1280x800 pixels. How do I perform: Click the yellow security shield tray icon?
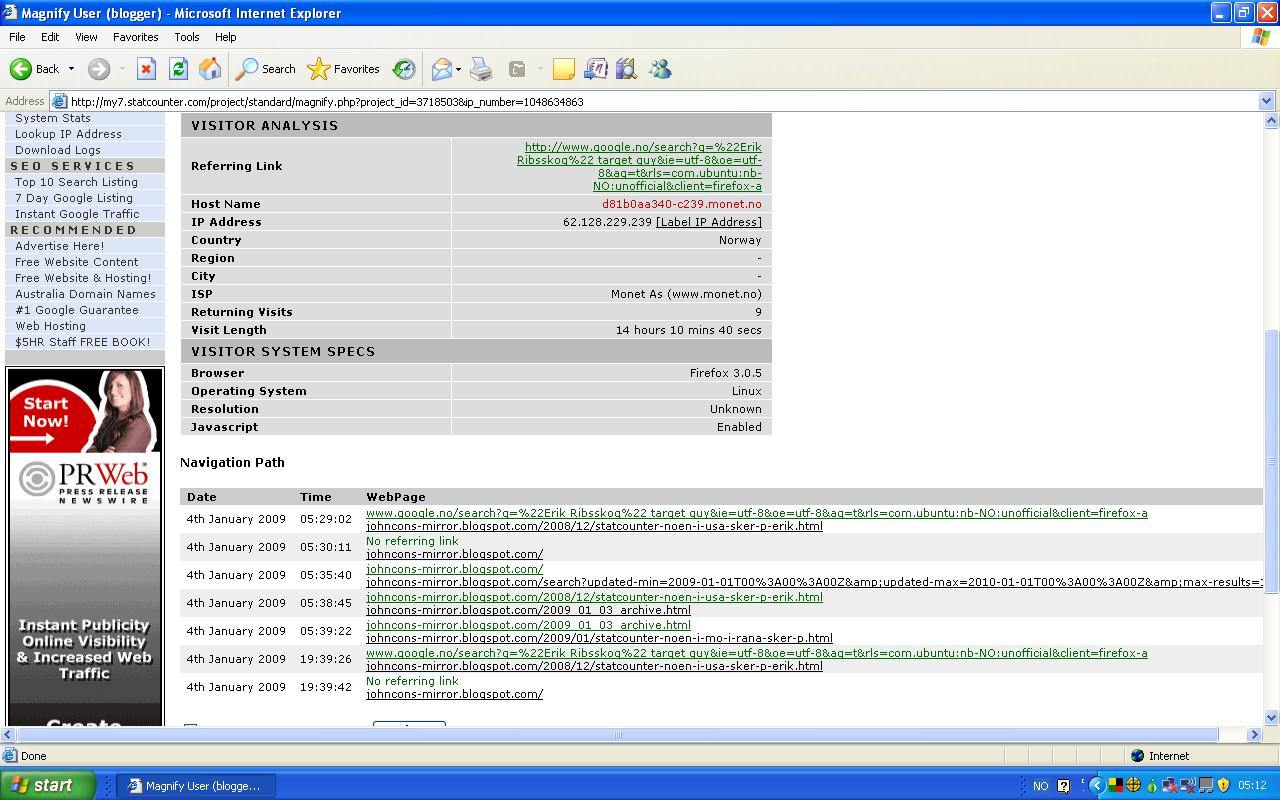click(1223, 786)
